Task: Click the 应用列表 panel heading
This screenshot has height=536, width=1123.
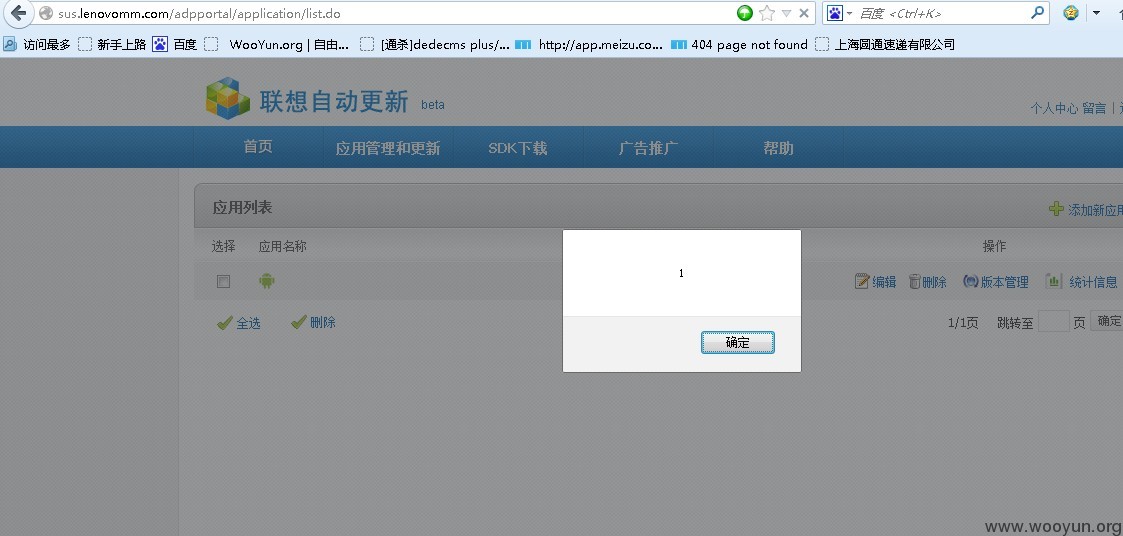Action: tap(242, 208)
